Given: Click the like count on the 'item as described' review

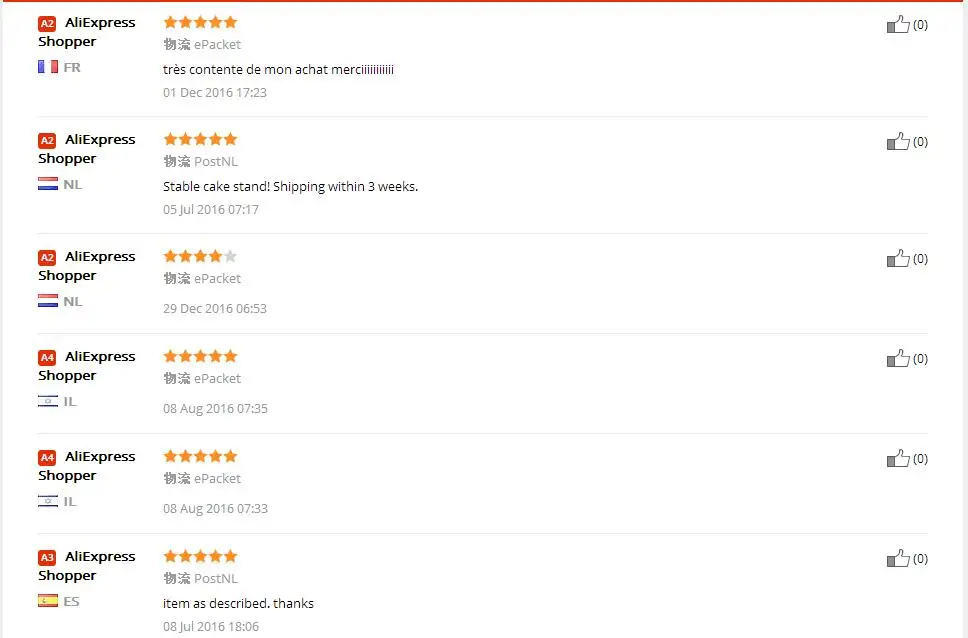Looking at the screenshot, I should click(920, 558).
